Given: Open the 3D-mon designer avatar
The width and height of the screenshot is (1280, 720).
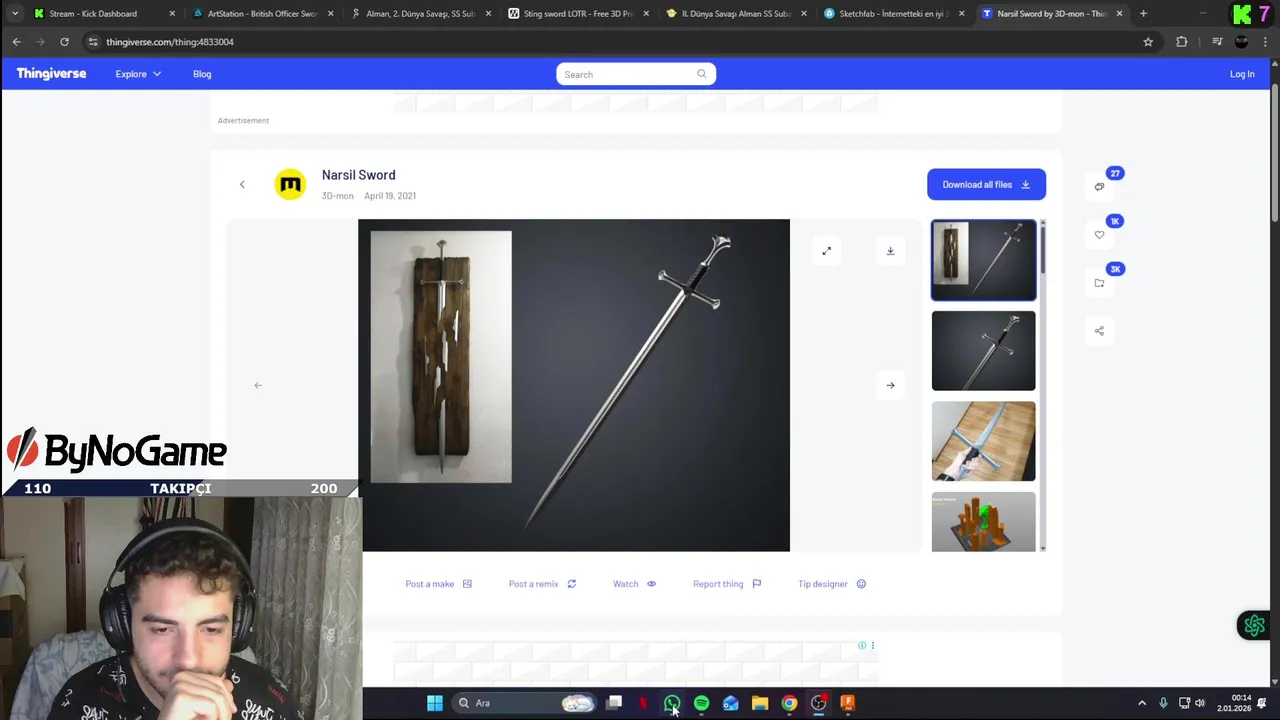Looking at the screenshot, I should [290, 184].
